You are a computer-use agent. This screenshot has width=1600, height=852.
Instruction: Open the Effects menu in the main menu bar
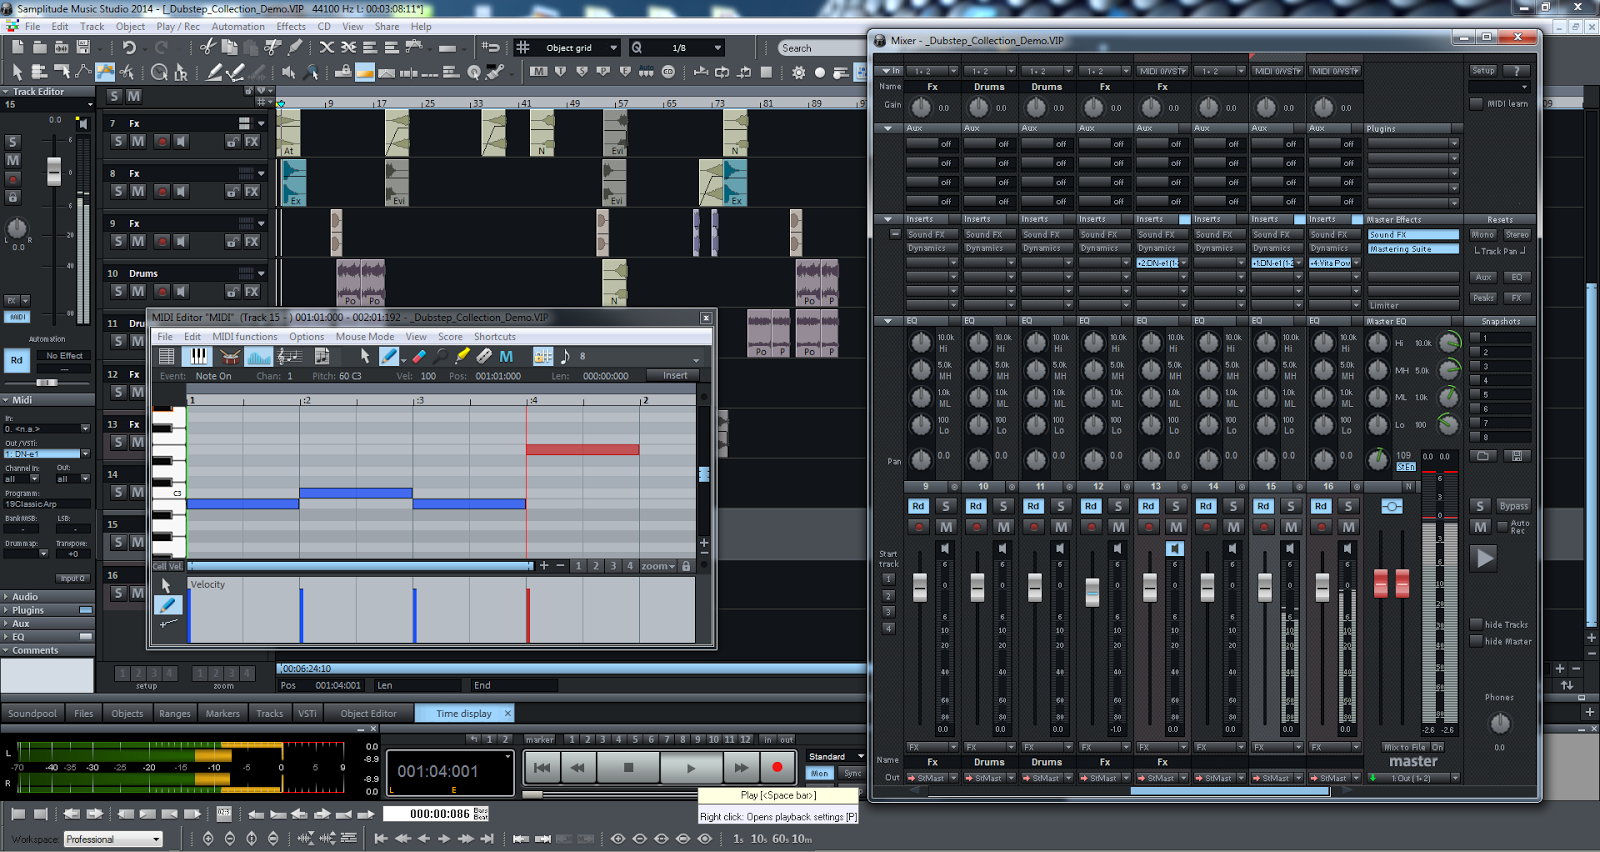tap(291, 27)
